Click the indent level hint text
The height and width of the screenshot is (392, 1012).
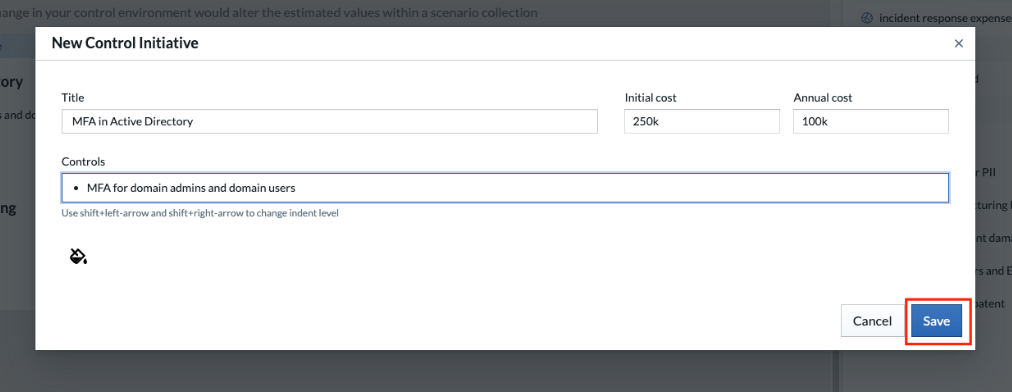coord(200,213)
